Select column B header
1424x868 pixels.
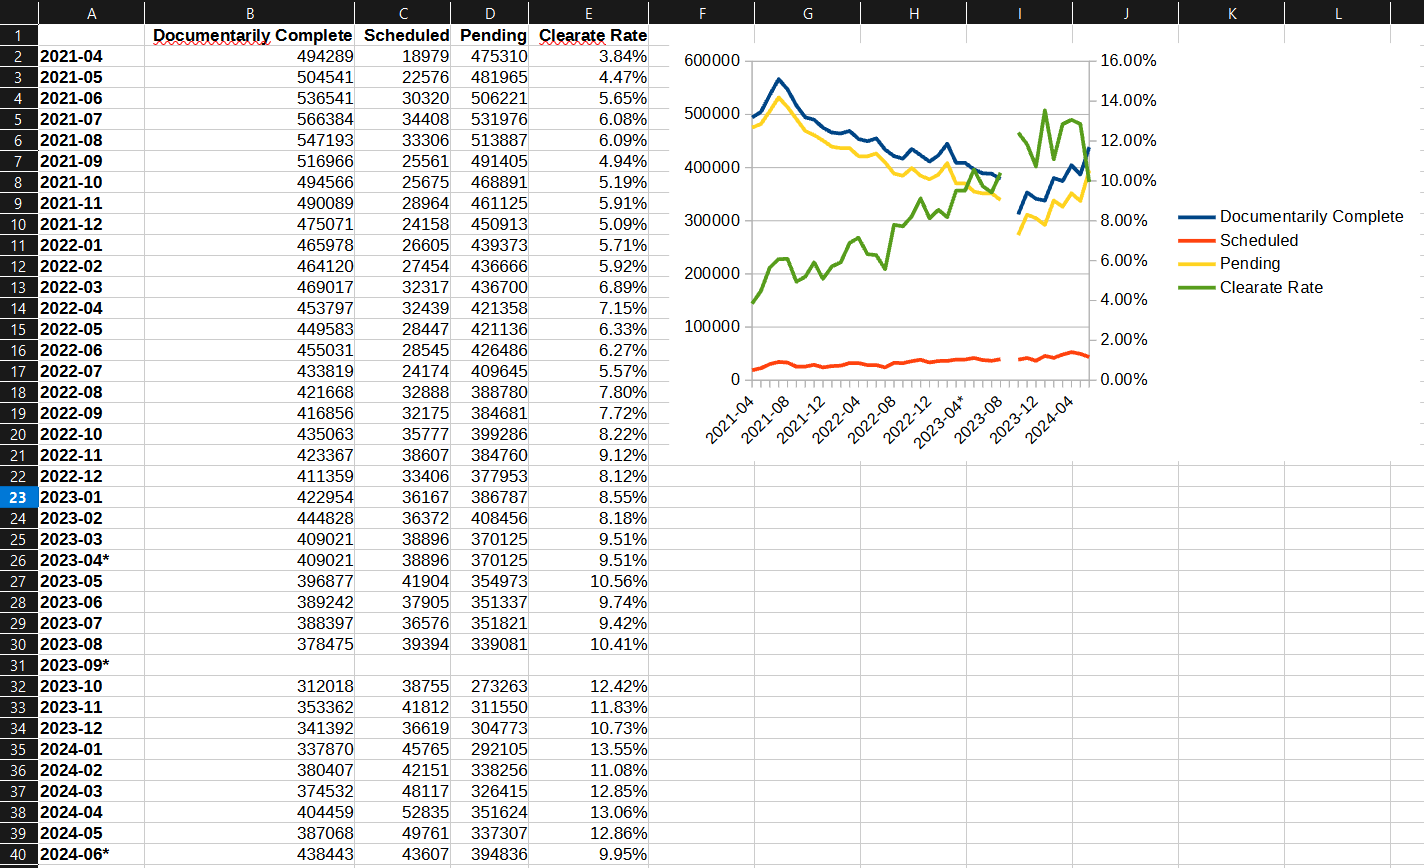tap(250, 13)
